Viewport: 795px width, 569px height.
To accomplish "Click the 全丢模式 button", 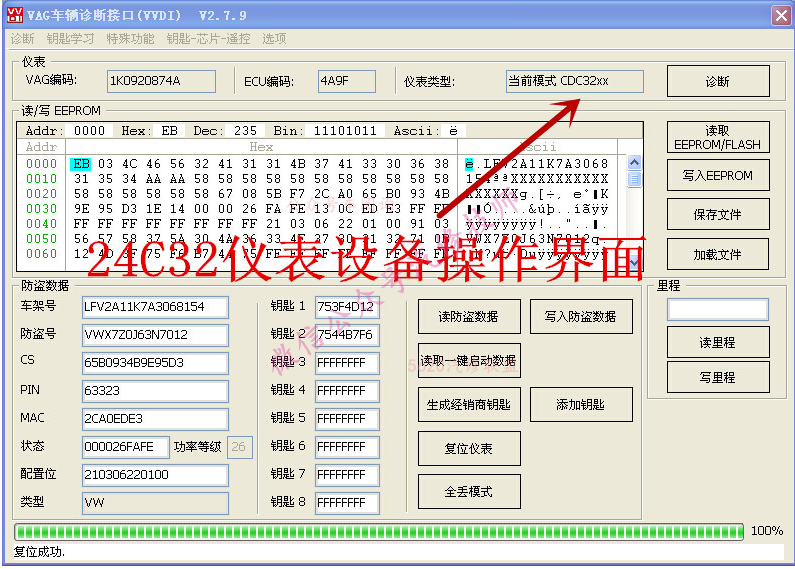I will tap(469, 491).
